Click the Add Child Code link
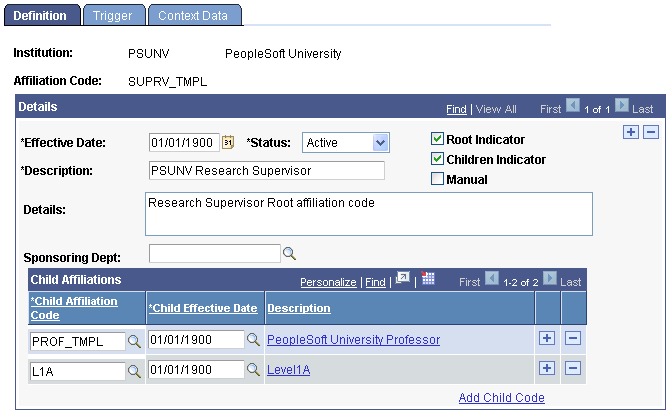The height and width of the screenshot is (415, 670). tap(502, 397)
